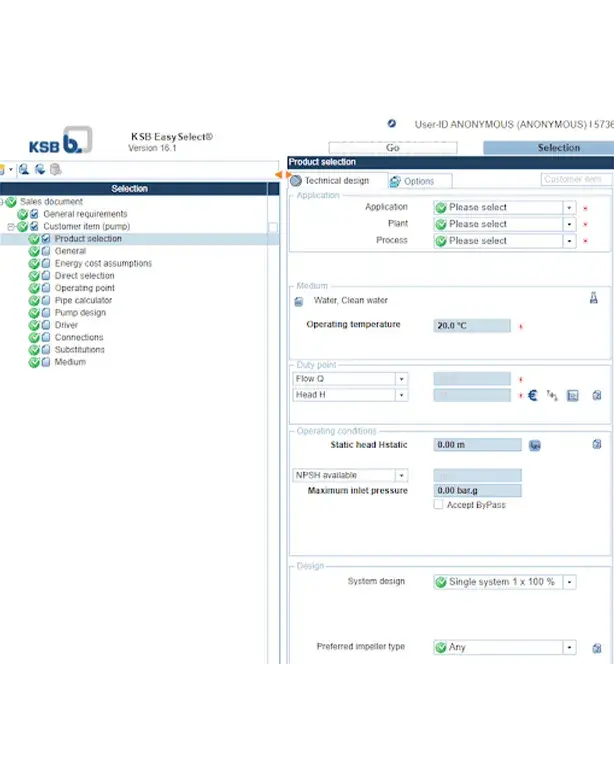Switch to the Technical design tab
This screenshot has height=781, width=614.
pos(337,181)
